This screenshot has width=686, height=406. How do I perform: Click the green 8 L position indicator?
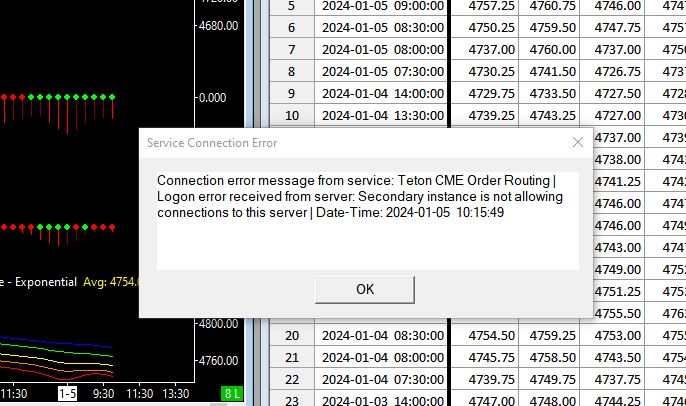point(232,393)
